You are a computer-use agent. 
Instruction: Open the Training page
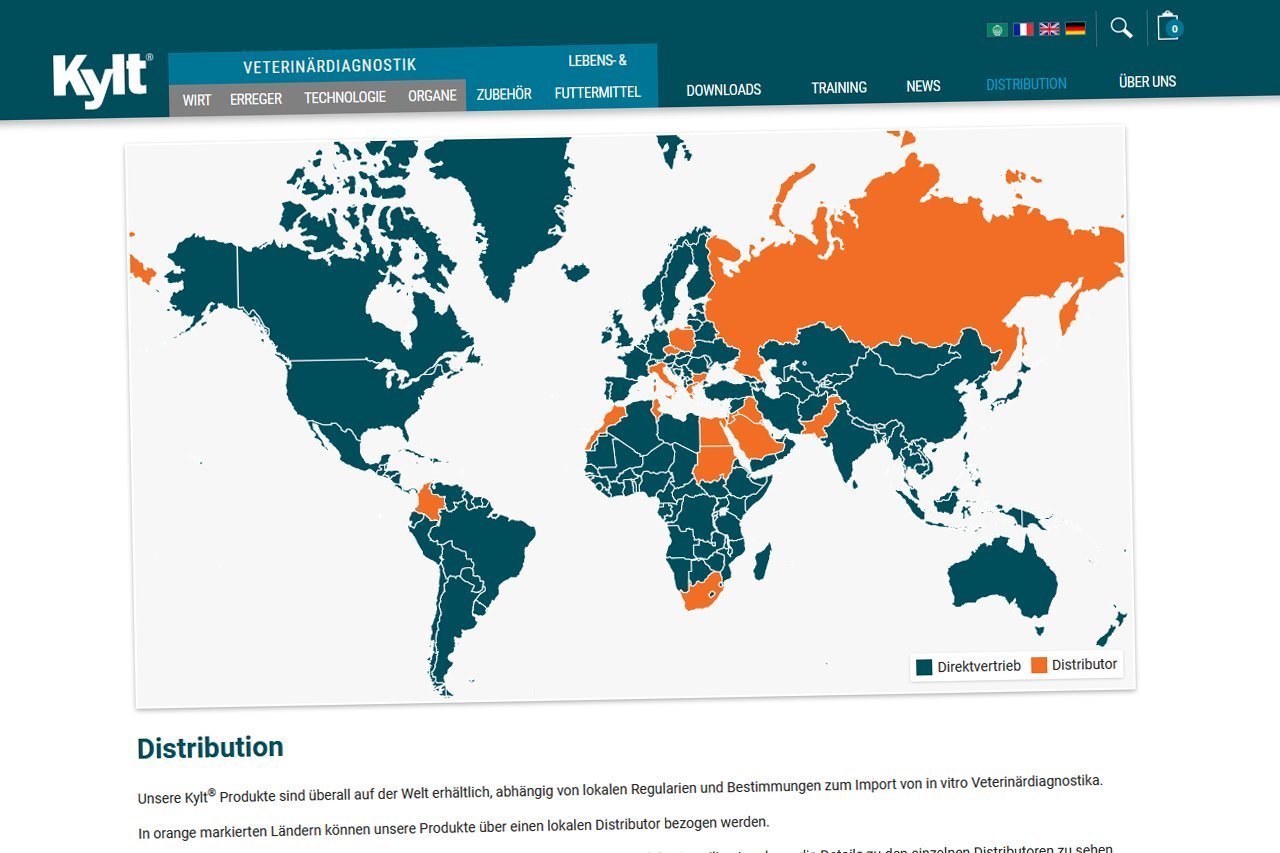point(838,88)
